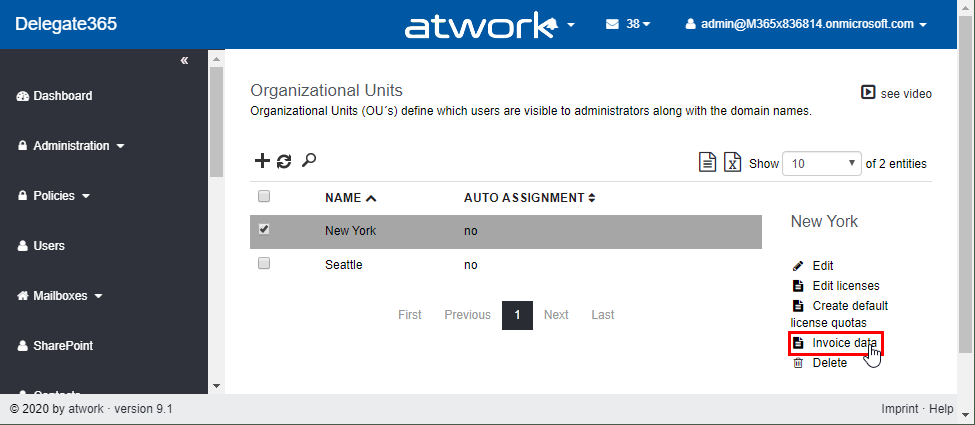Click the plus icon to add organizational unit
Viewport: 975px width, 425px height.
(x=262, y=161)
